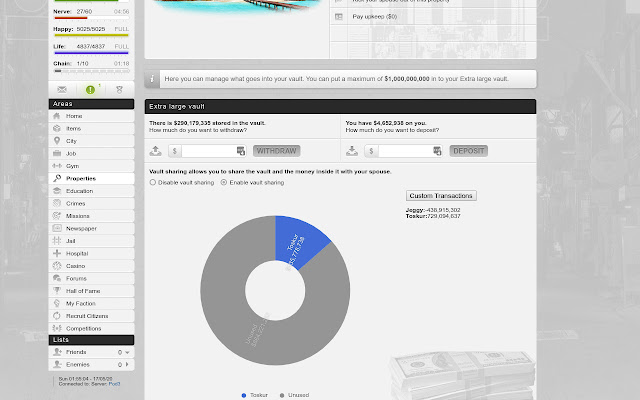640x400 pixels.
Task: Click the DEPOSIT button
Action: coord(469,151)
